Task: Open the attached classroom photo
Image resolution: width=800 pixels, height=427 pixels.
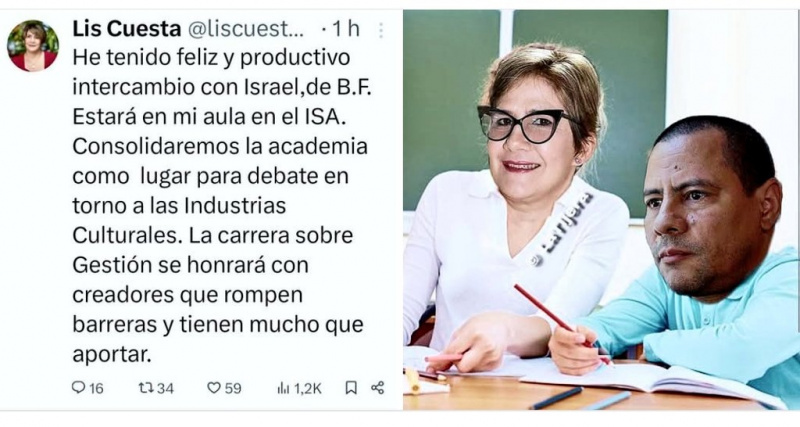Action: point(601,210)
